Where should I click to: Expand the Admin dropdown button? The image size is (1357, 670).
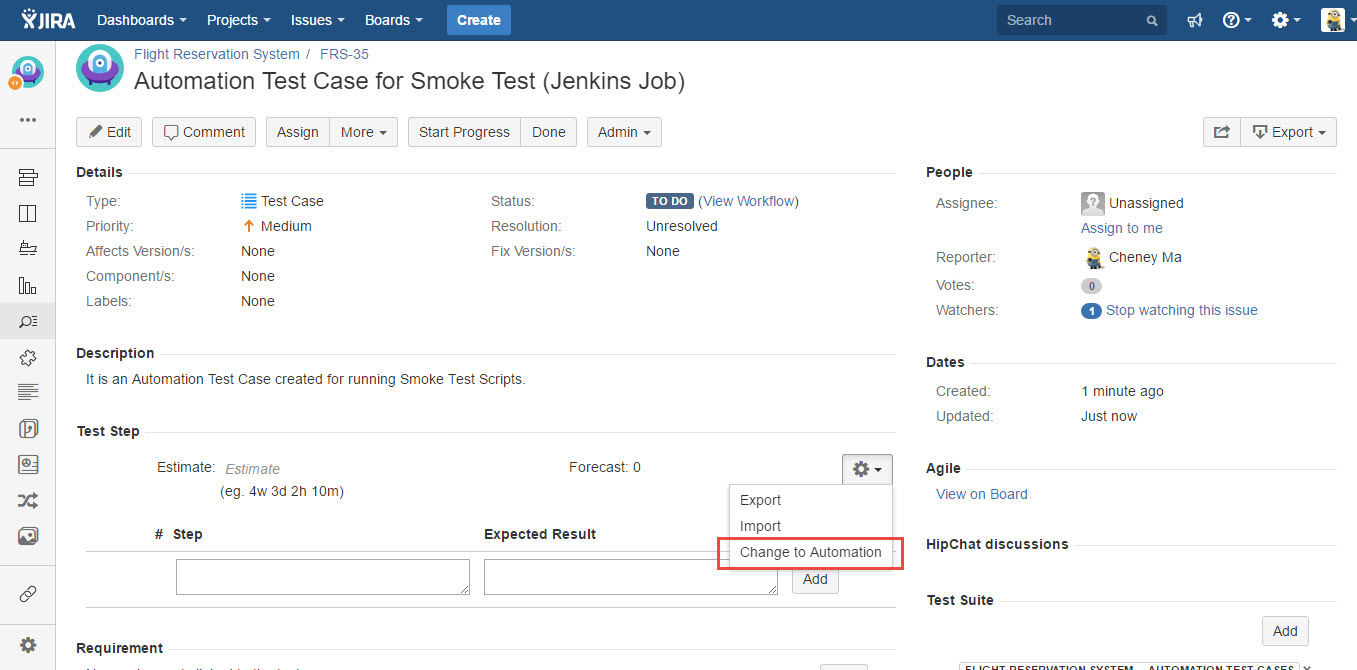624,132
